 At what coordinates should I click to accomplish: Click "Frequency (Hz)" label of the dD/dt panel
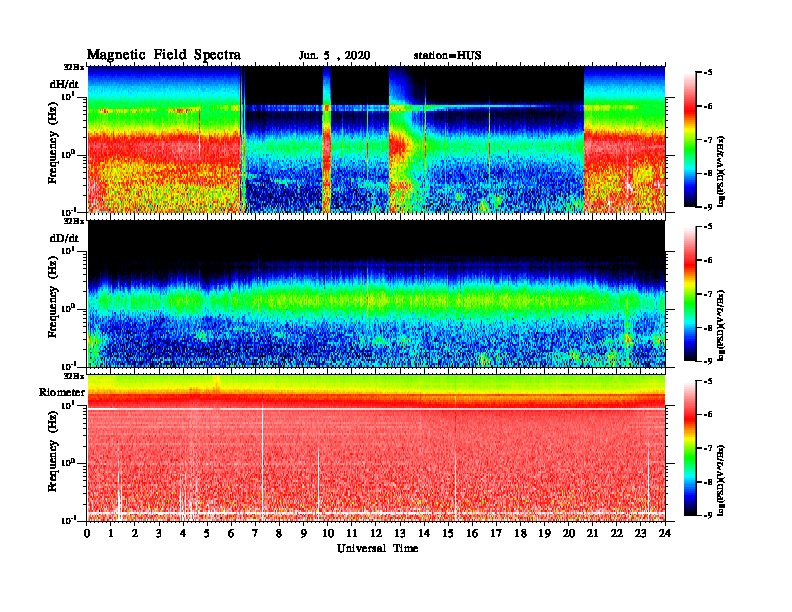click(x=53, y=297)
